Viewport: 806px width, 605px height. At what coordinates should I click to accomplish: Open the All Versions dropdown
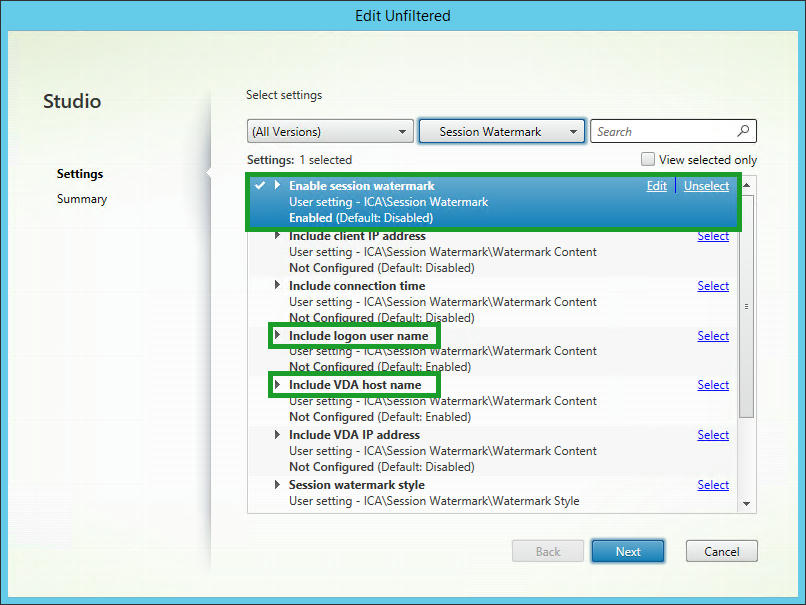tap(330, 131)
